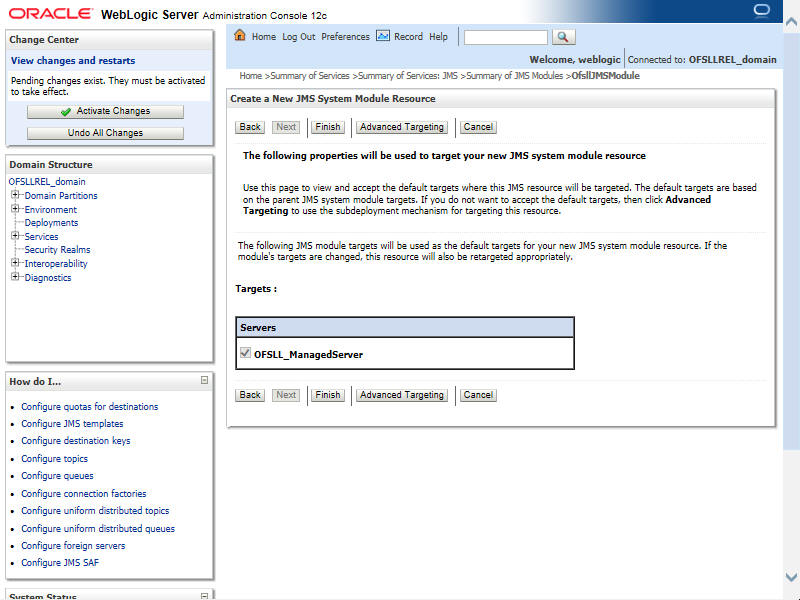Expand the Diagnostics tree node
800x600 pixels.
point(15,277)
